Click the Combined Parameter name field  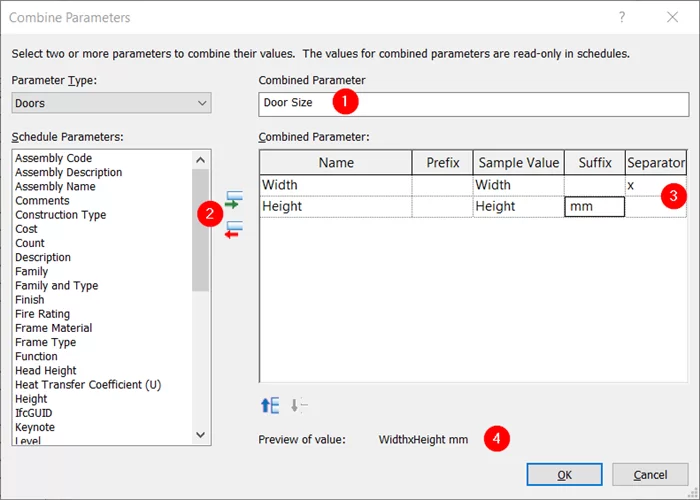(x=473, y=103)
